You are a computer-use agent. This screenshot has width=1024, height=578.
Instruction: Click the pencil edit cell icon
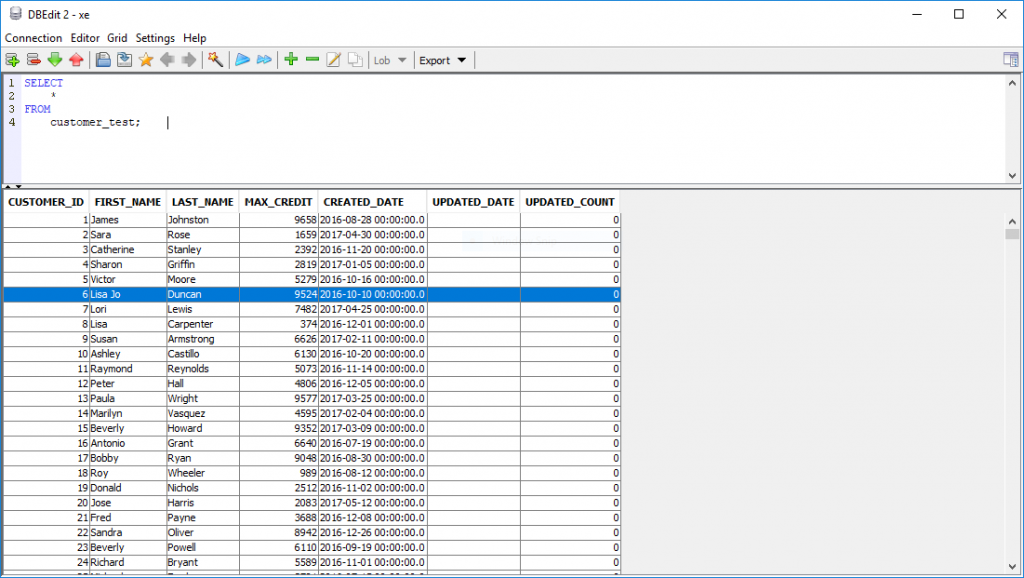pyautogui.click(x=333, y=60)
